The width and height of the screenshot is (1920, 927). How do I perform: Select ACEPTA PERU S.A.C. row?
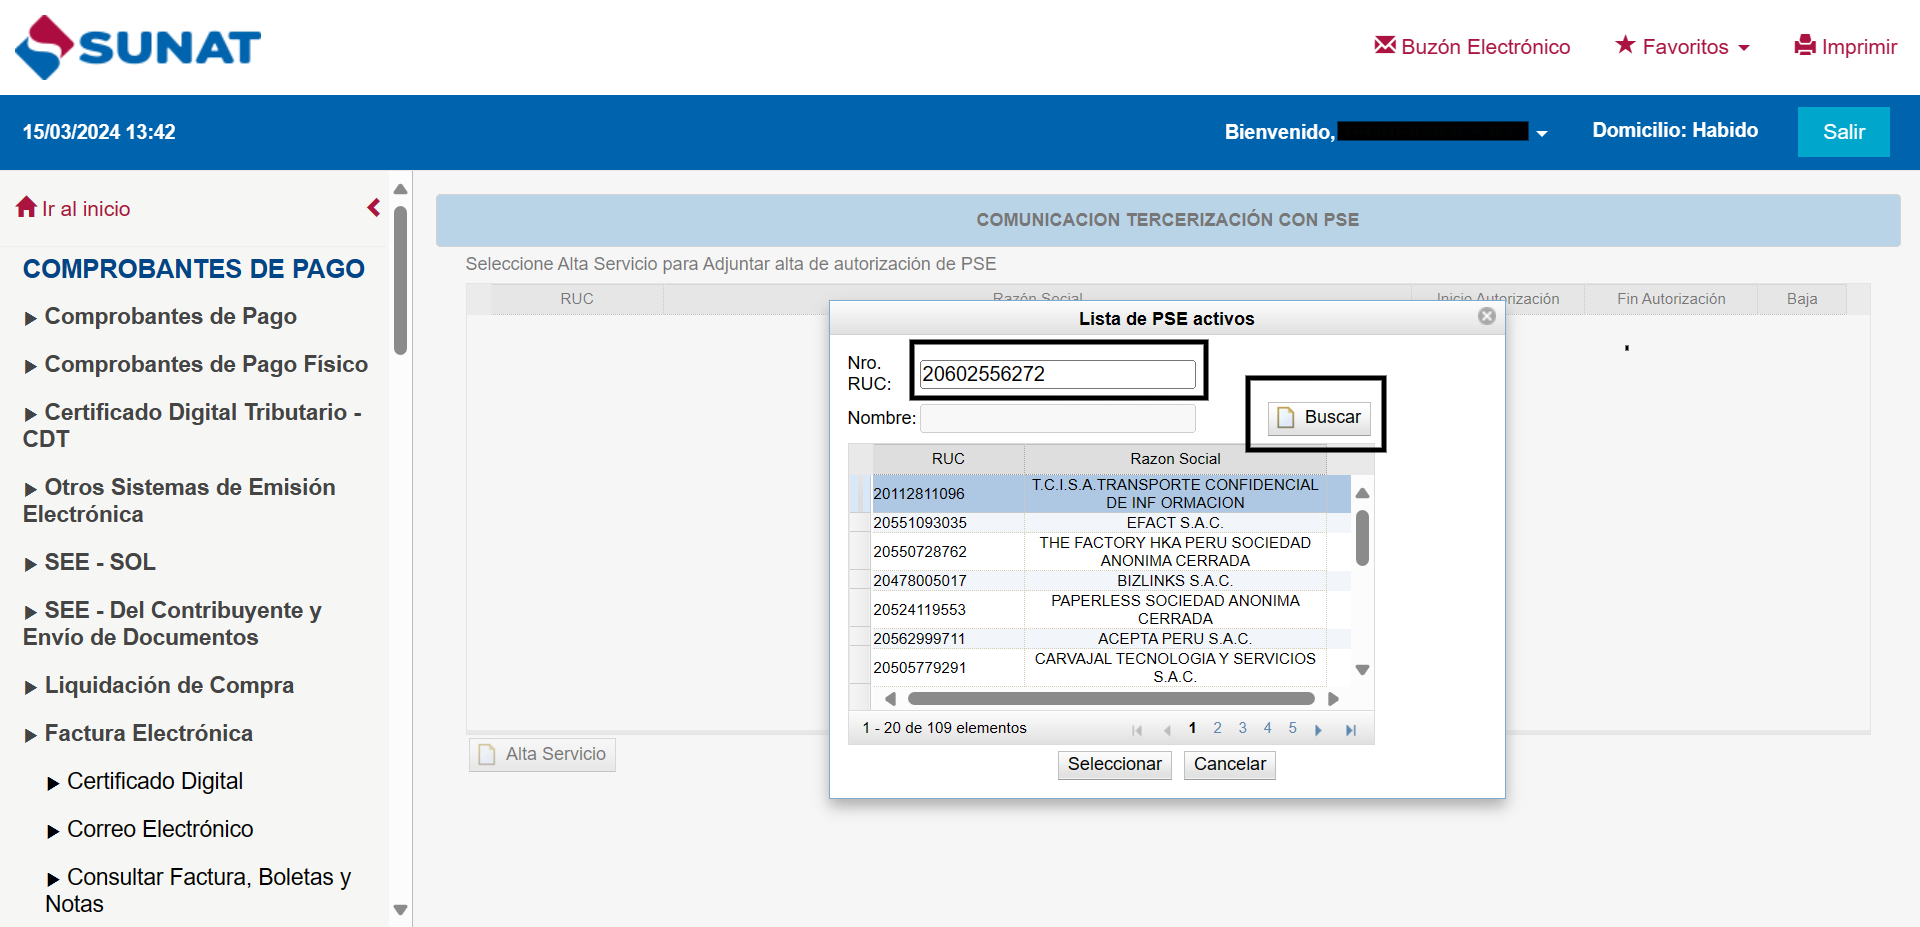1100,639
